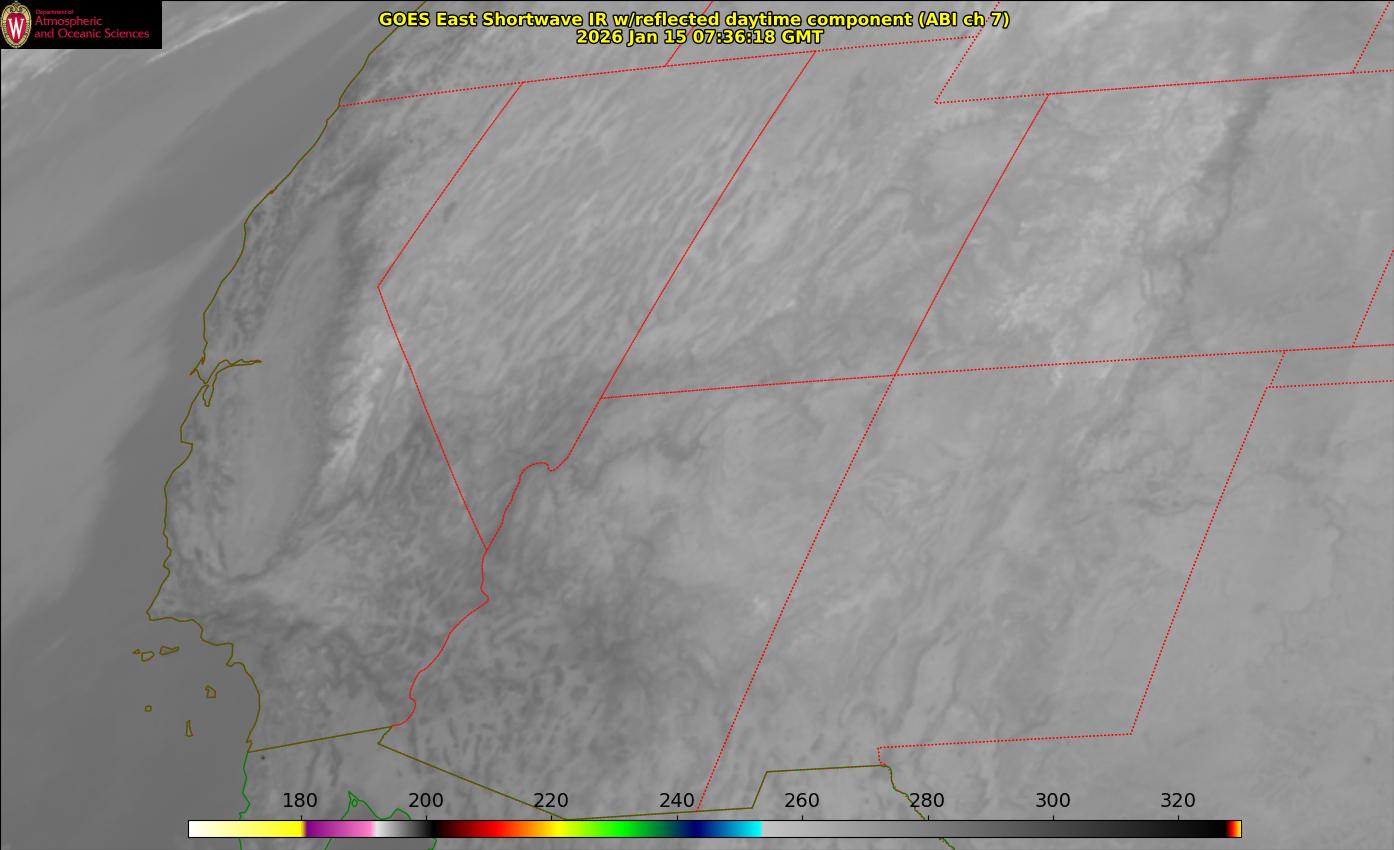Click the 220 colorbar label
The height and width of the screenshot is (850, 1394).
[551, 800]
